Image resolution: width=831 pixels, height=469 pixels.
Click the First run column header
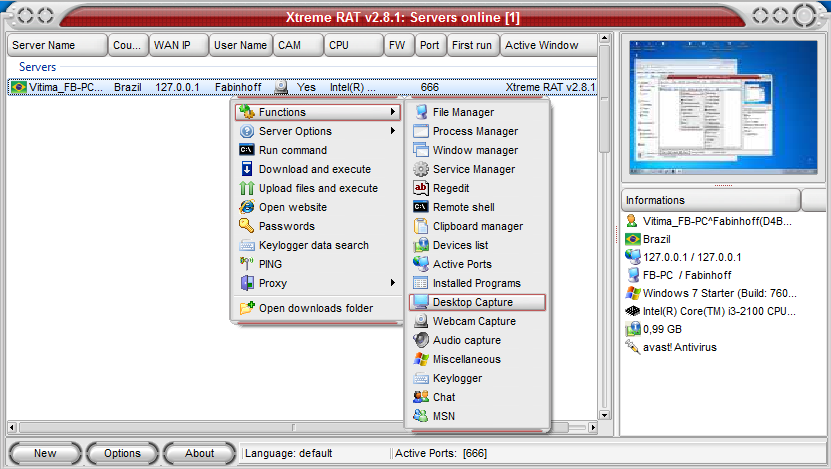(472, 45)
